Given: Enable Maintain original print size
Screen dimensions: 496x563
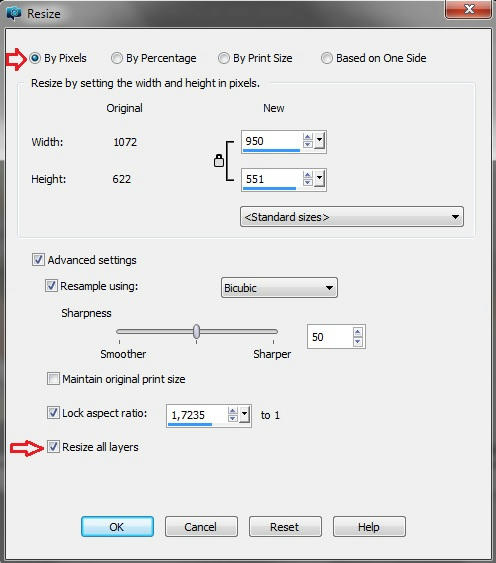Looking at the screenshot, I should pos(53,378).
